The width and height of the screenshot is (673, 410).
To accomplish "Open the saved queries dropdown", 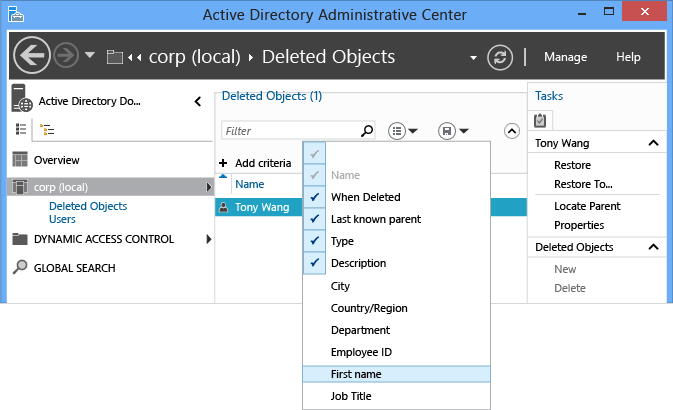I will (x=453, y=131).
